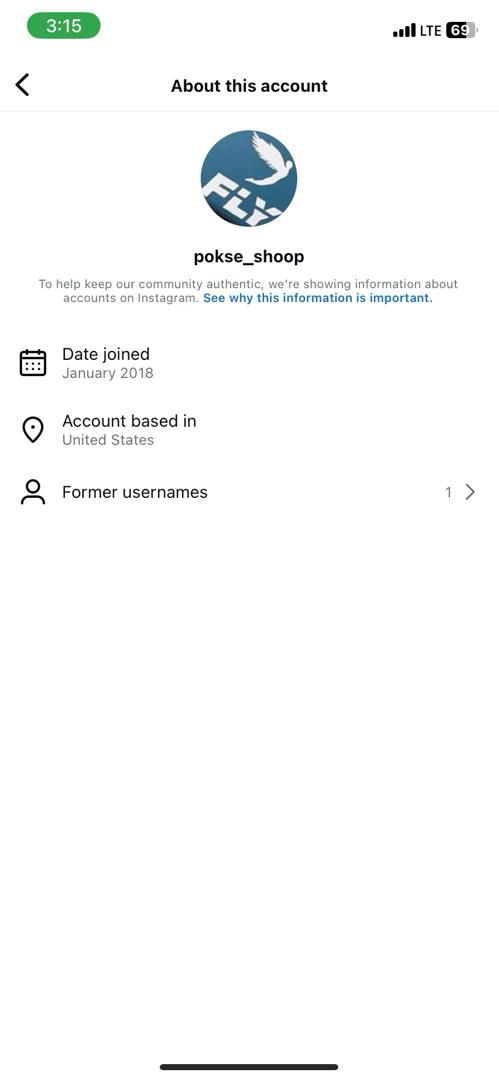Viewport: 499px width, 1080px height.
Task: Tap the battery level indicator
Action: [x=462, y=30]
